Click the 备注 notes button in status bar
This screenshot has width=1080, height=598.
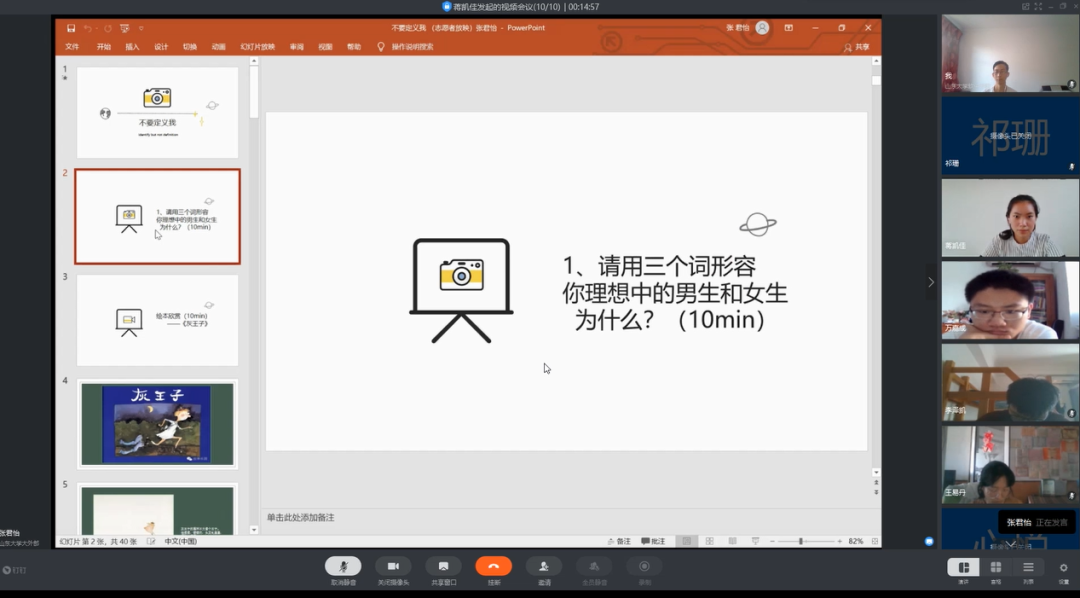pyautogui.click(x=618, y=541)
